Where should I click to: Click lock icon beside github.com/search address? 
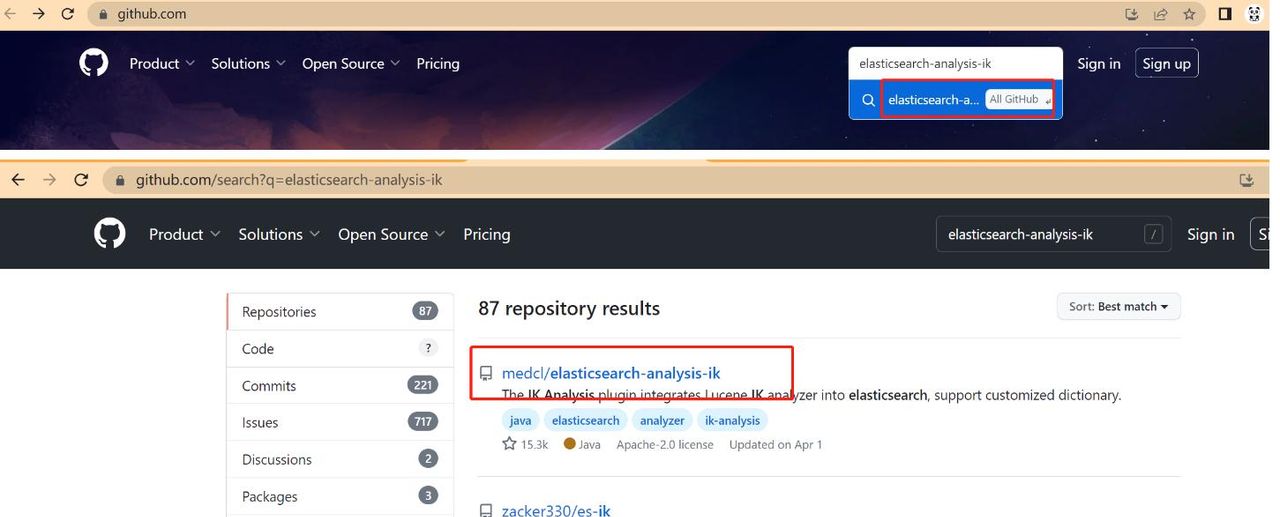click(x=121, y=181)
